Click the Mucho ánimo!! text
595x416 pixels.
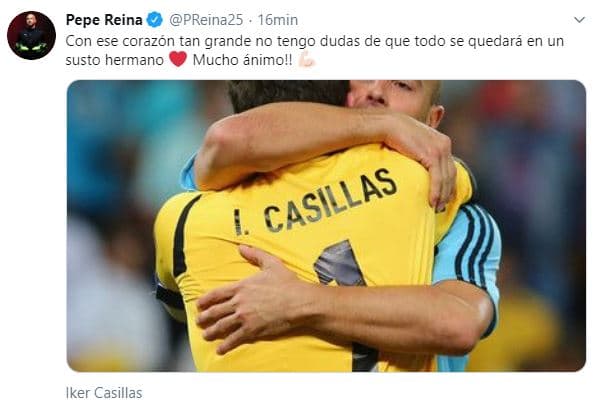[242, 60]
